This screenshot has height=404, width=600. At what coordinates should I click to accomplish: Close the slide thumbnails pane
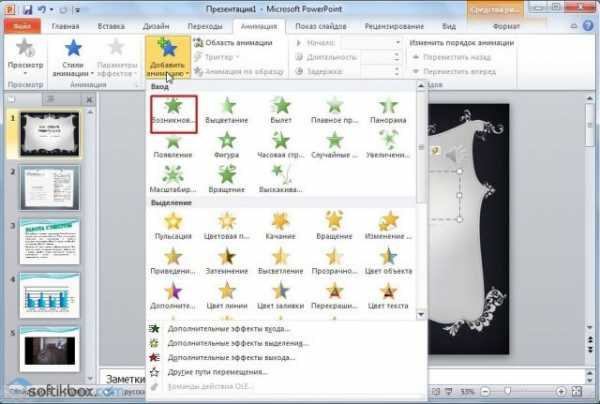pyautogui.click(x=89, y=100)
